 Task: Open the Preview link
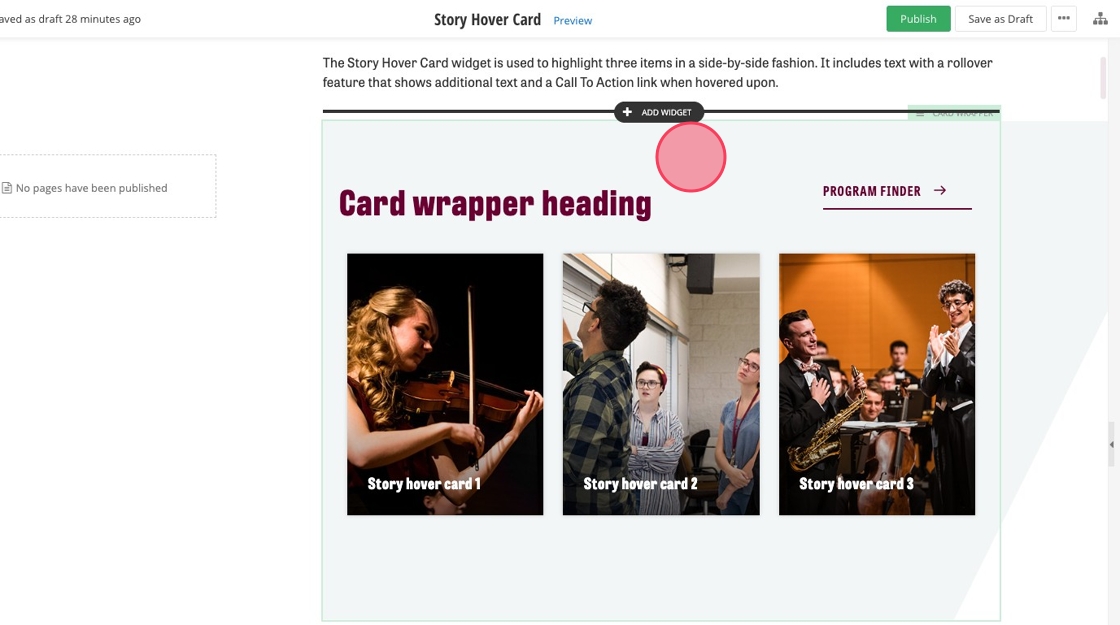[x=573, y=21]
